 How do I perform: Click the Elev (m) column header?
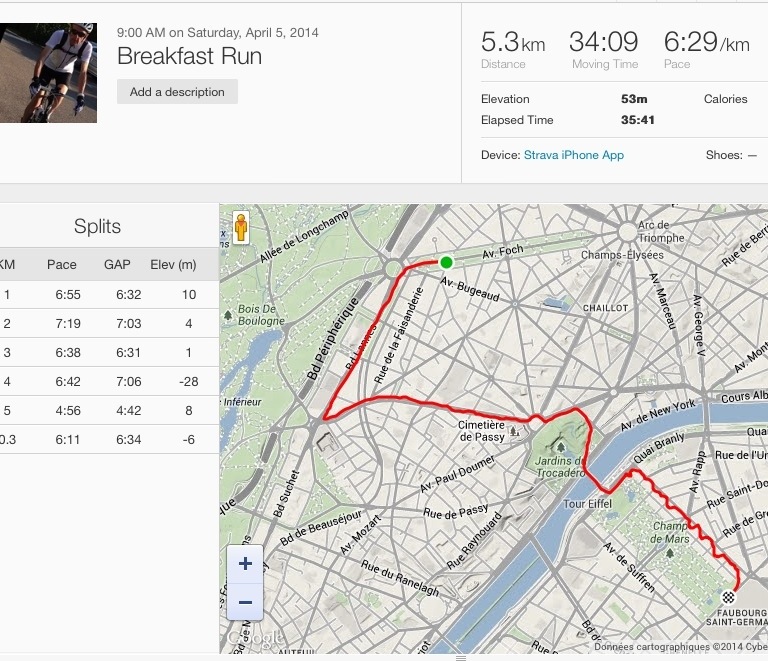coord(173,265)
